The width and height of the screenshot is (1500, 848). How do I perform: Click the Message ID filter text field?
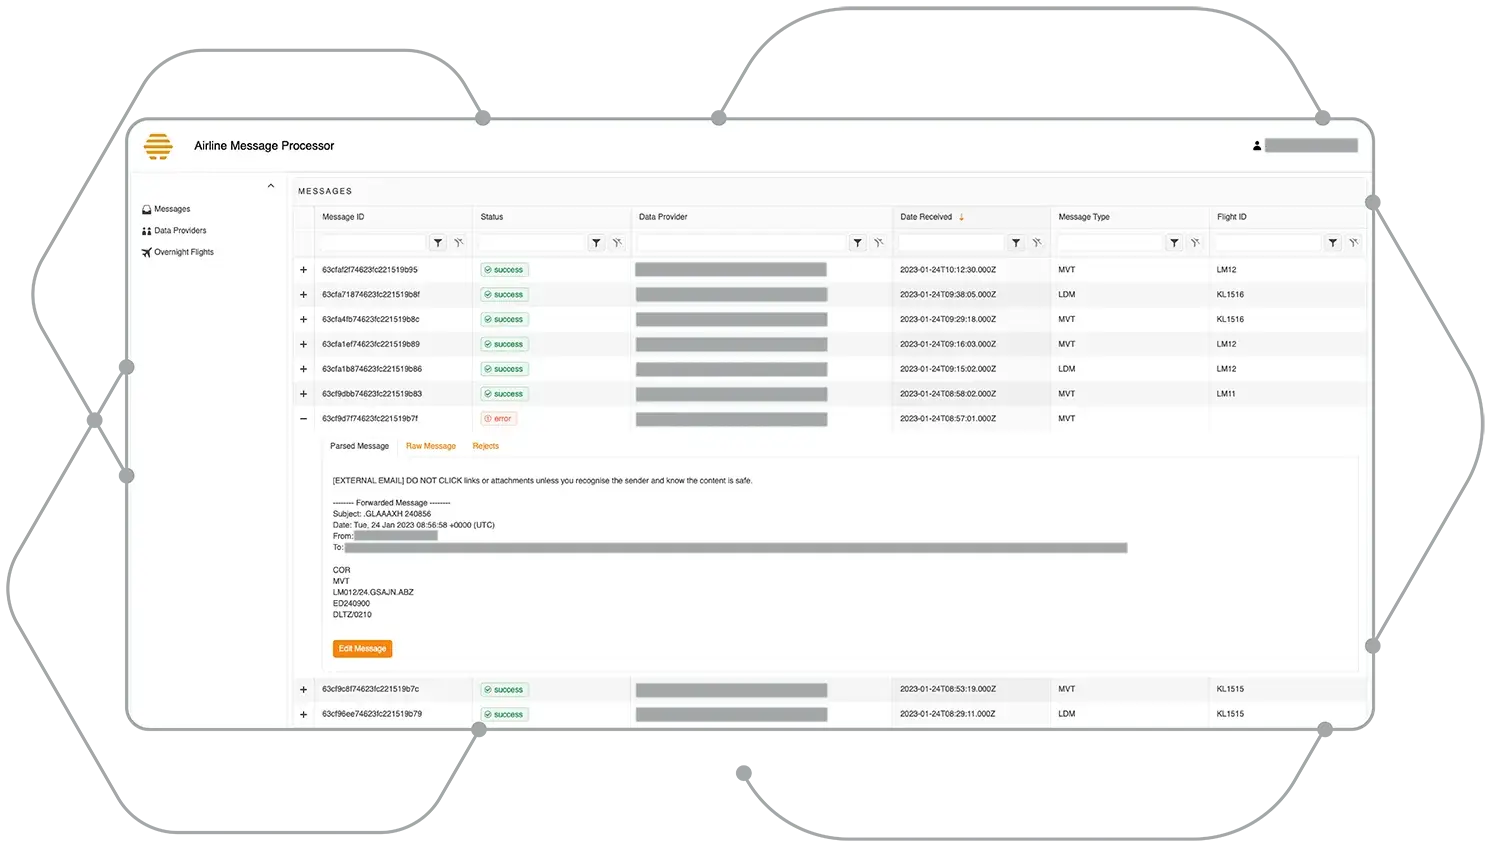(x=372, y=243)
